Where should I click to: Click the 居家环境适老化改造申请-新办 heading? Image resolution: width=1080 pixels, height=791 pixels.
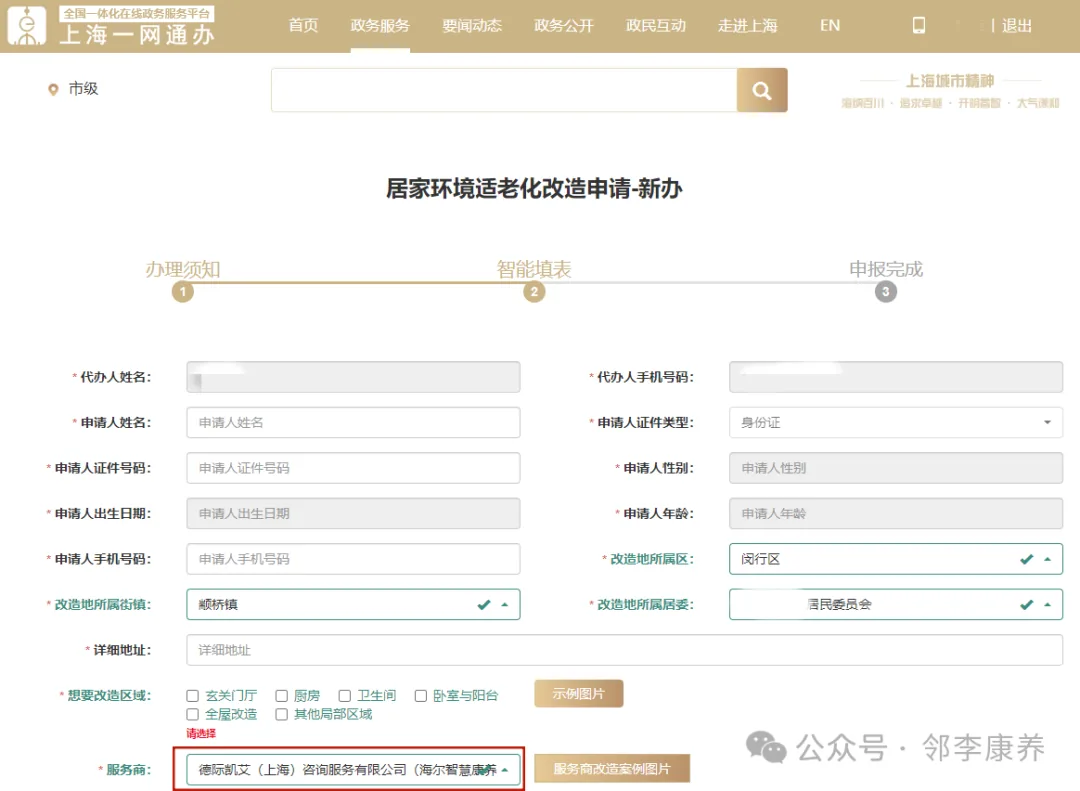pyautogui.click(x=534, y=188)
